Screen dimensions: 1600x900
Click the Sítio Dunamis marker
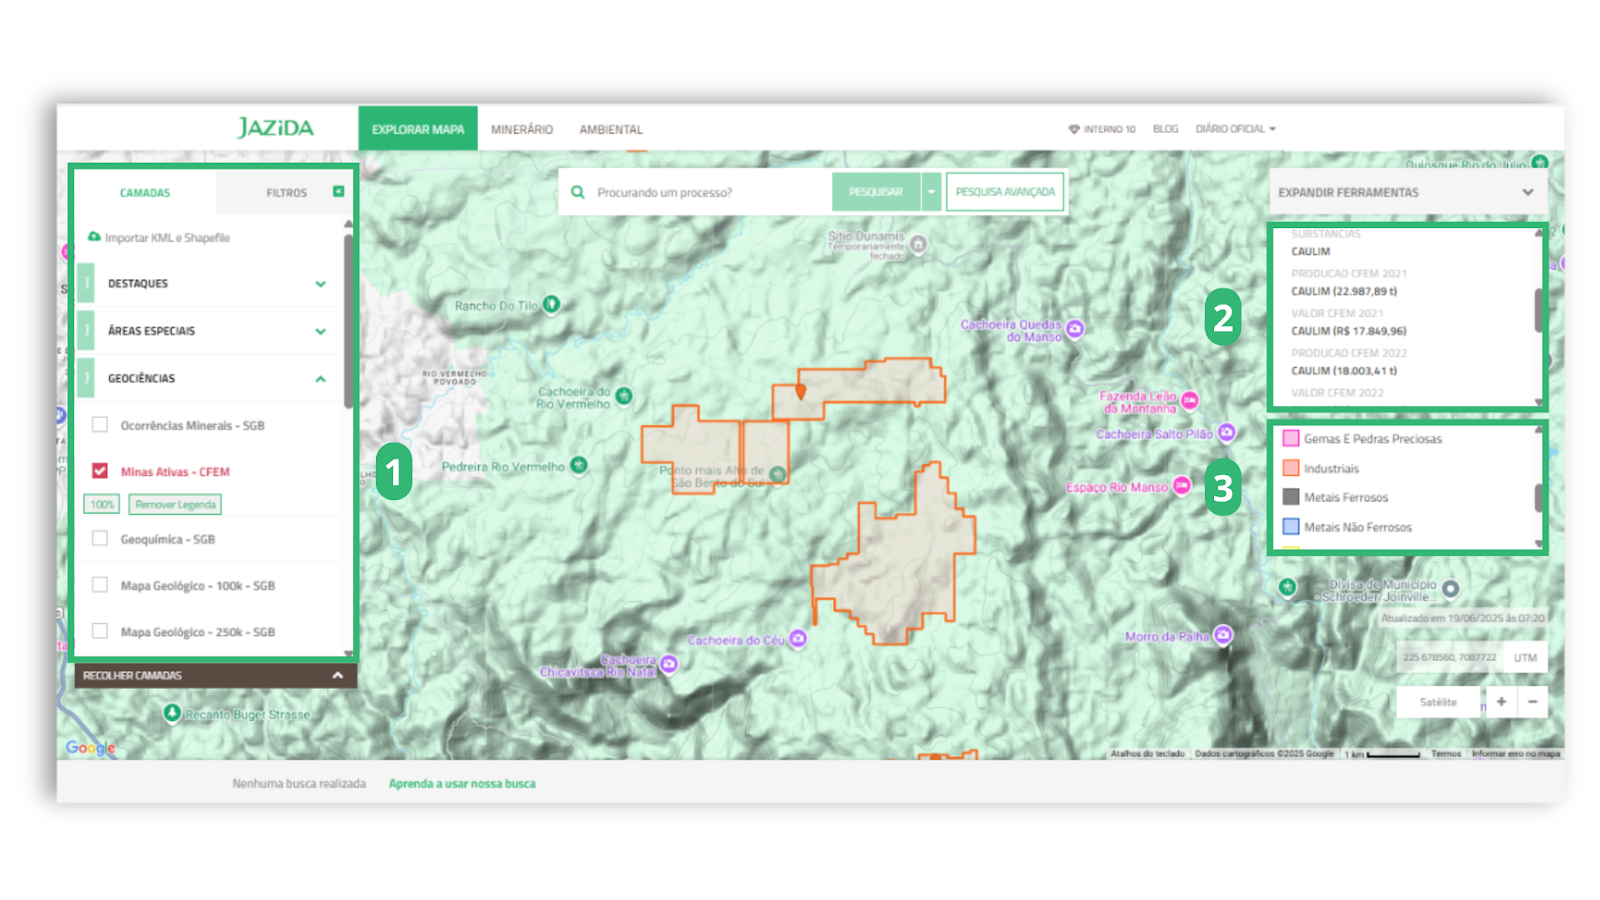[918, 243]
